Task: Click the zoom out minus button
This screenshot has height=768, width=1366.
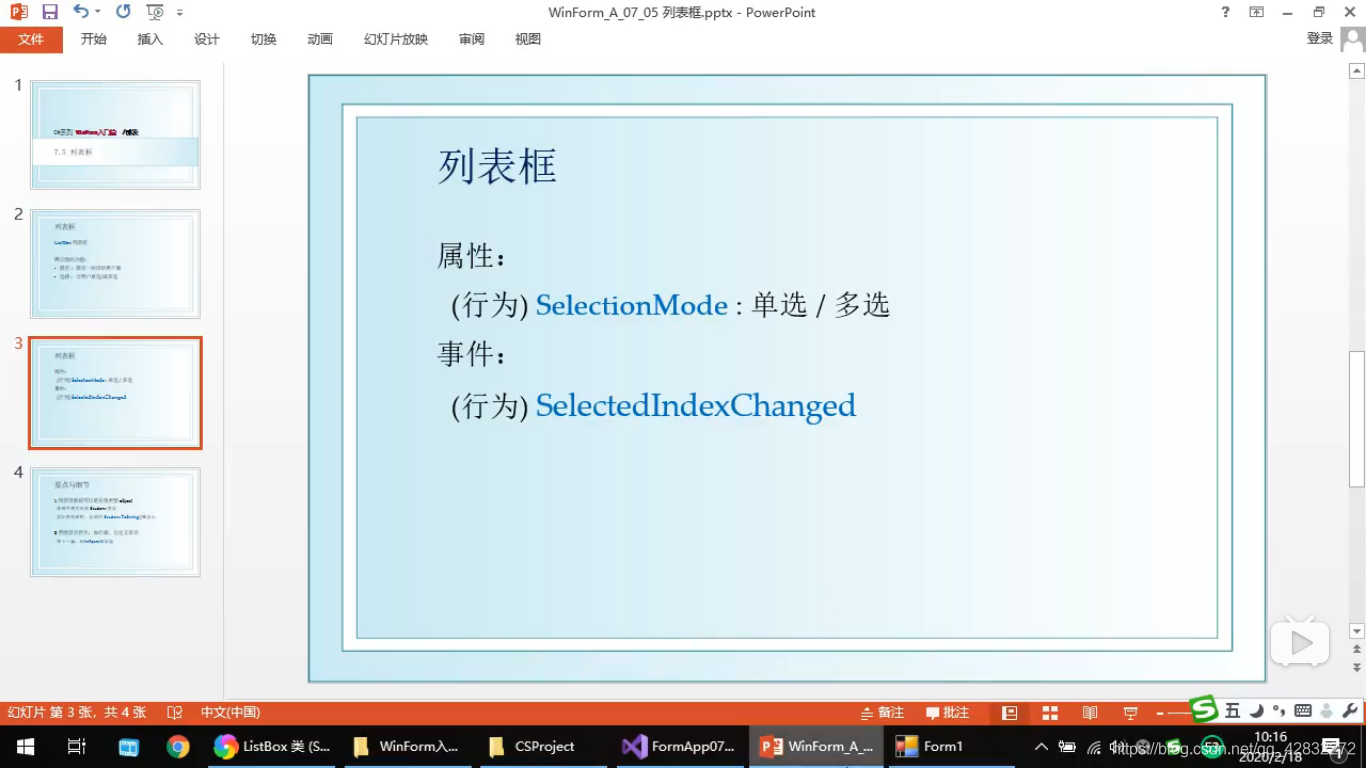Action: pyautogui.click(x=1159, y=713)
